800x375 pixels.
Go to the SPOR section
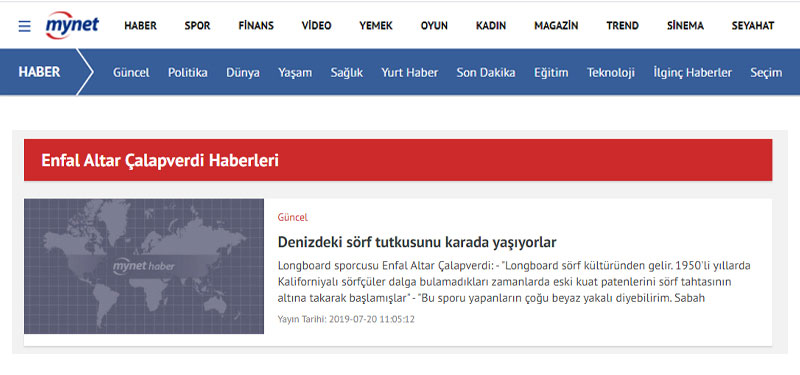coord(197,26)
